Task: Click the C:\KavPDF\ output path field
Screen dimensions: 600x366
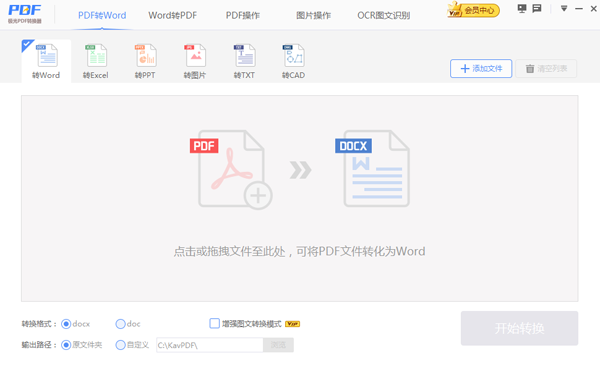Action: [x=210, y=345]
